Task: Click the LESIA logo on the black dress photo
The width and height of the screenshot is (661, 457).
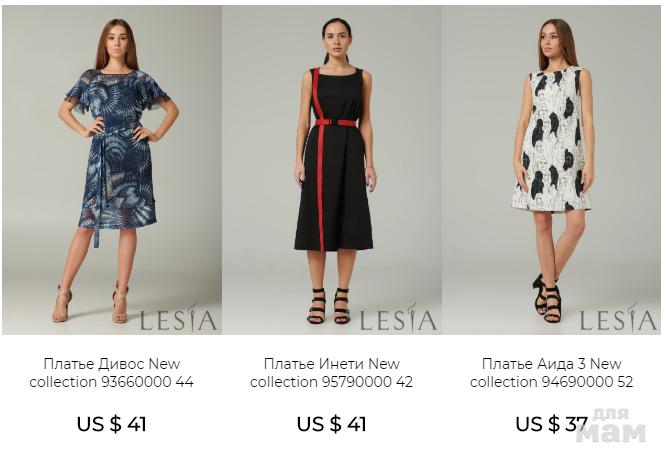Action: click(x=398, y=318)
